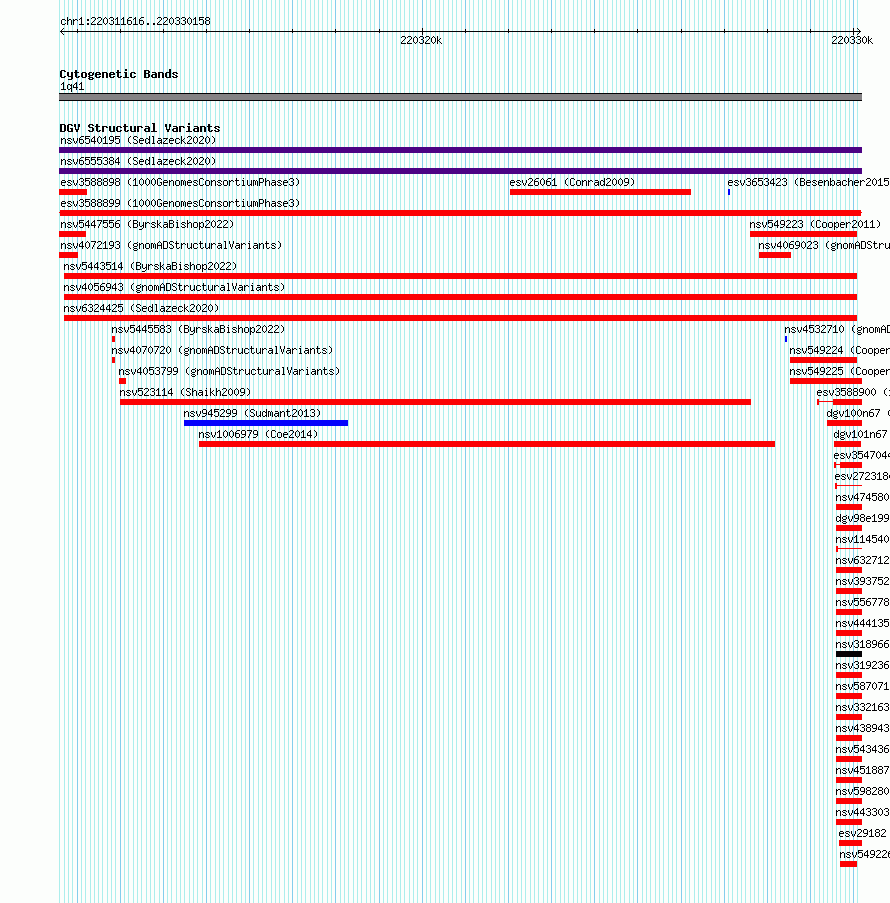The width and height of the screenshot is (890, 903).
Task: Click the dgv101n67 variant label
Action: pos(861,435)
